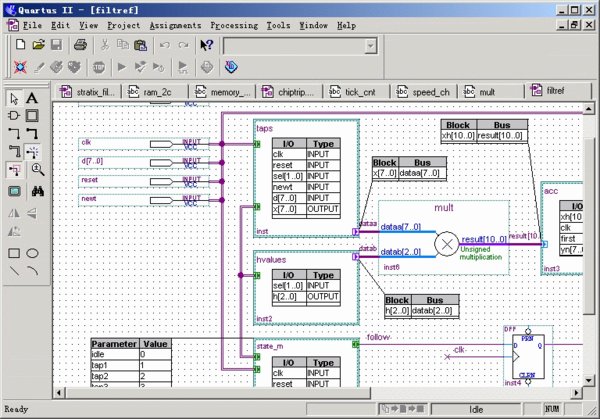The height and width of the screenshot is (419, 600).
Task: Toggle the partial line selection tool
Action: (14, 170)
